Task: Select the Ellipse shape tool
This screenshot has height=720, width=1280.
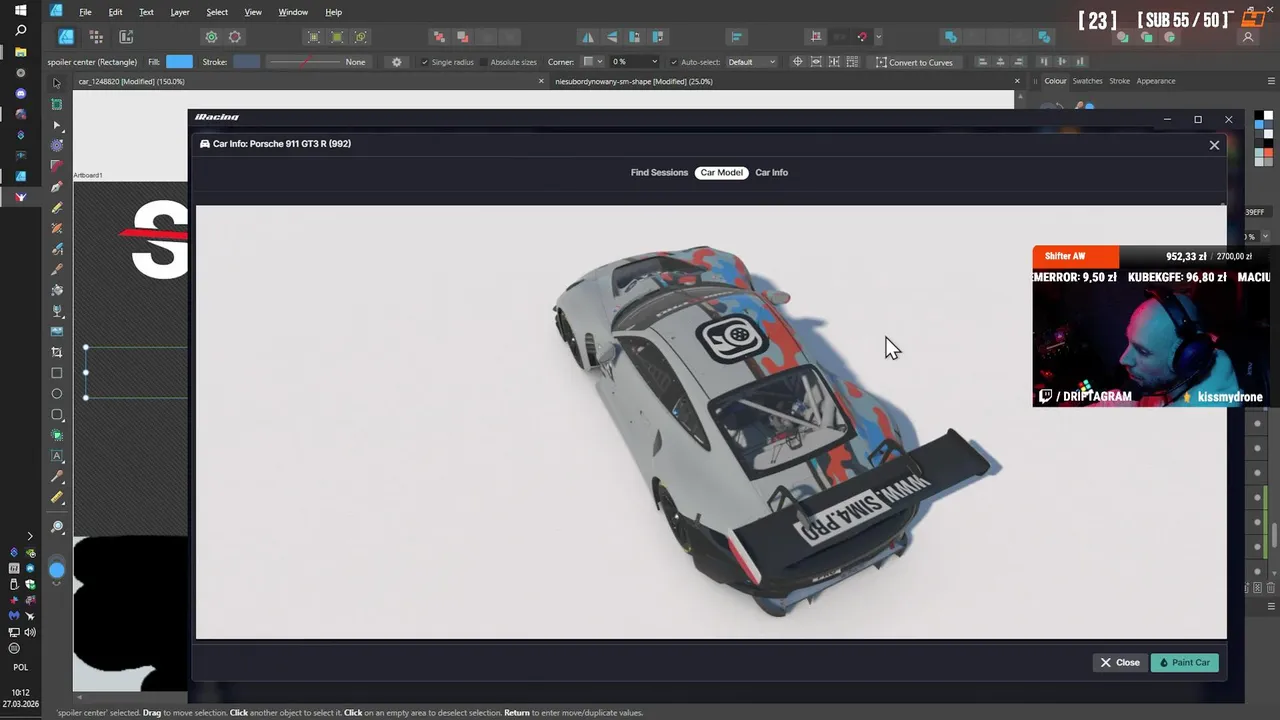Action: point(57,394)
